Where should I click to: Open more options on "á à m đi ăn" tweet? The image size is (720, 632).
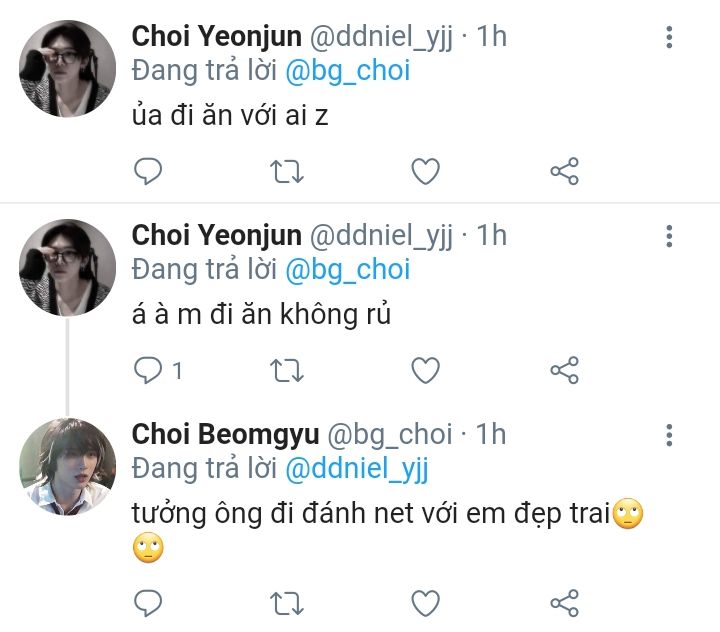pos(669,236)
